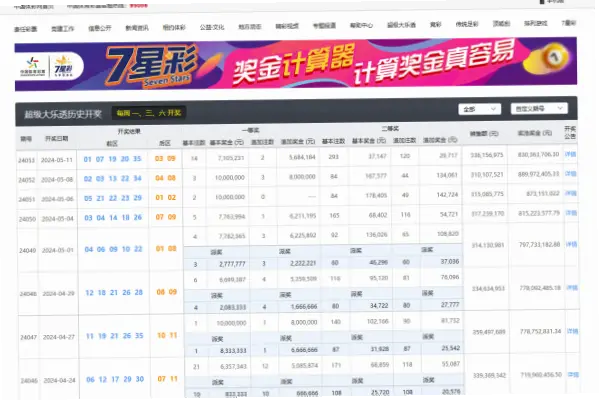The image size is (599, 401).
Task: Click the 34,722 second-prize amount cell
Action: (x=379, y=306)
